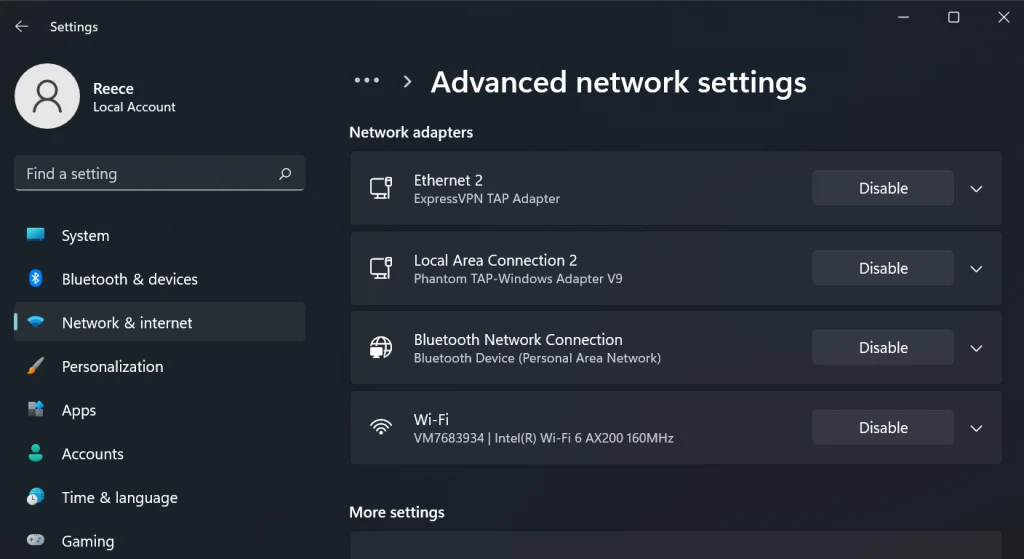Screen dimensions: 1024x559
Task: Click the search magnifier icon
Action: [285, 174]
